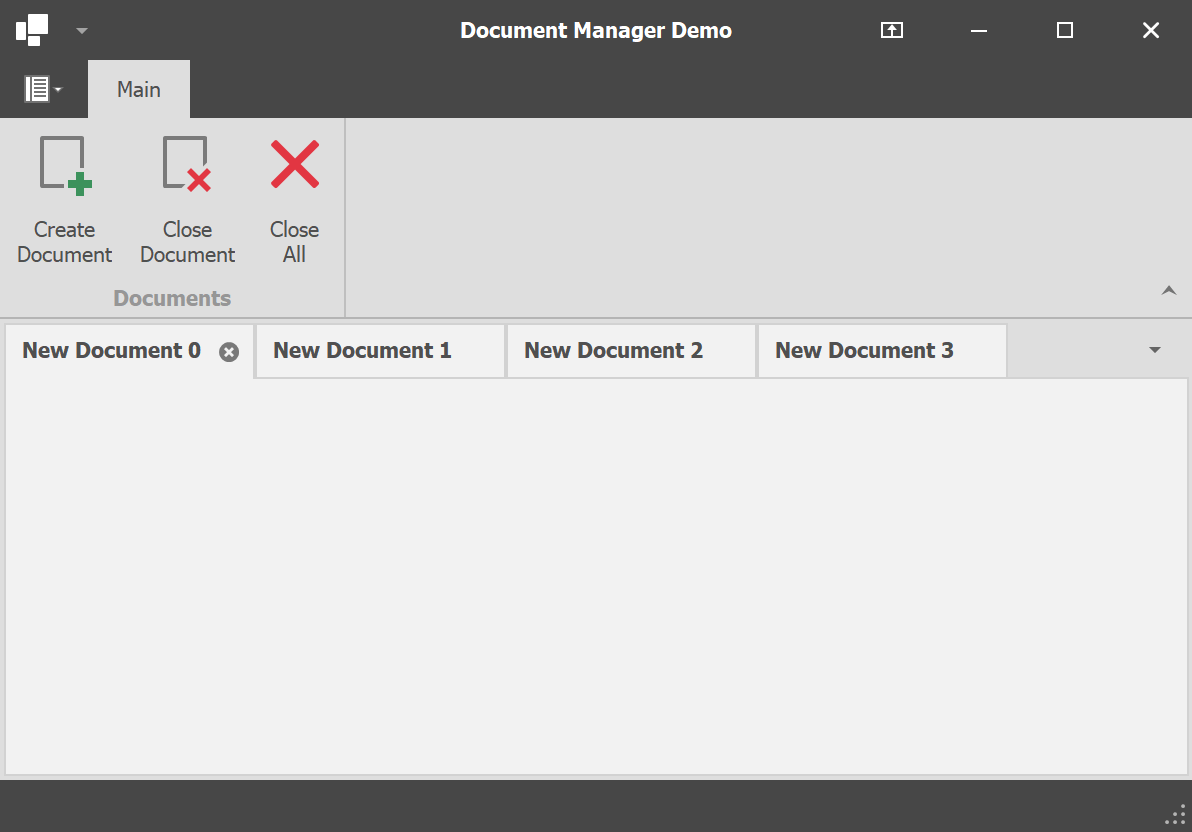Open the title bar icon dropdown arrow
This screenshot has width=1192, height=832.
pos(81,30)
